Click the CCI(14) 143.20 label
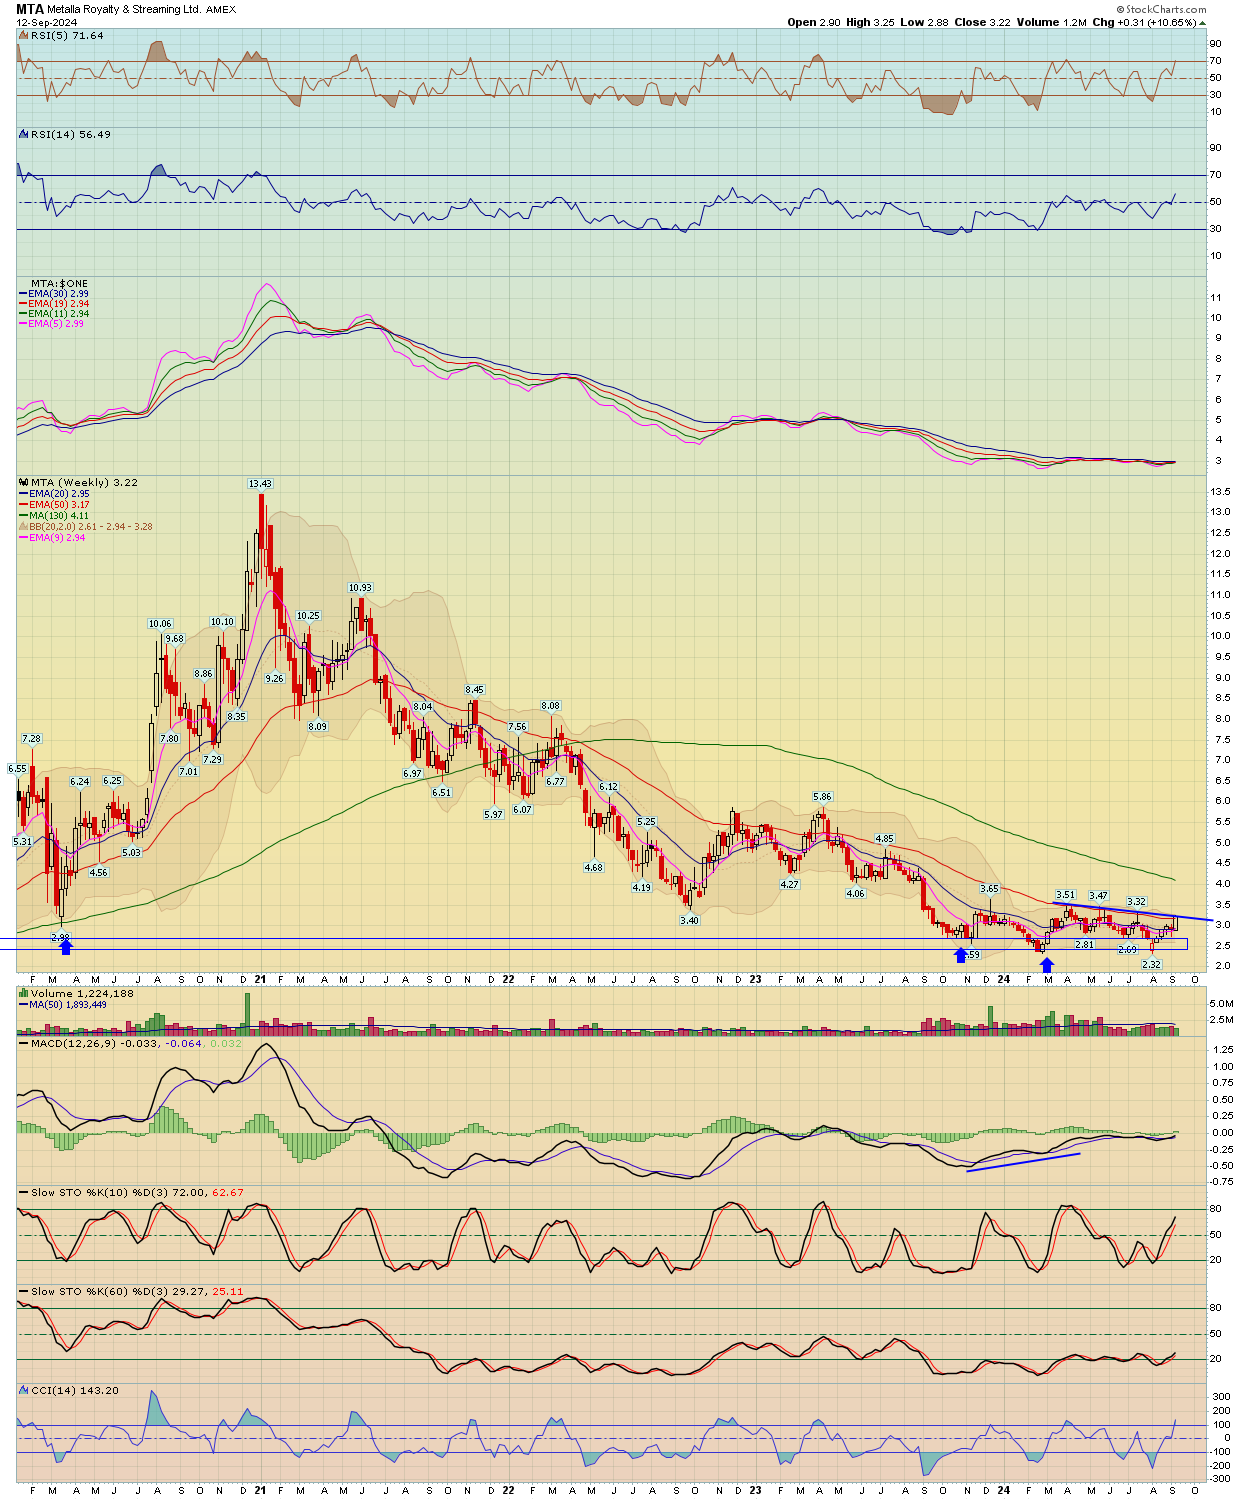This screenshot has width=1250, height=1500. click(75, 1390)
